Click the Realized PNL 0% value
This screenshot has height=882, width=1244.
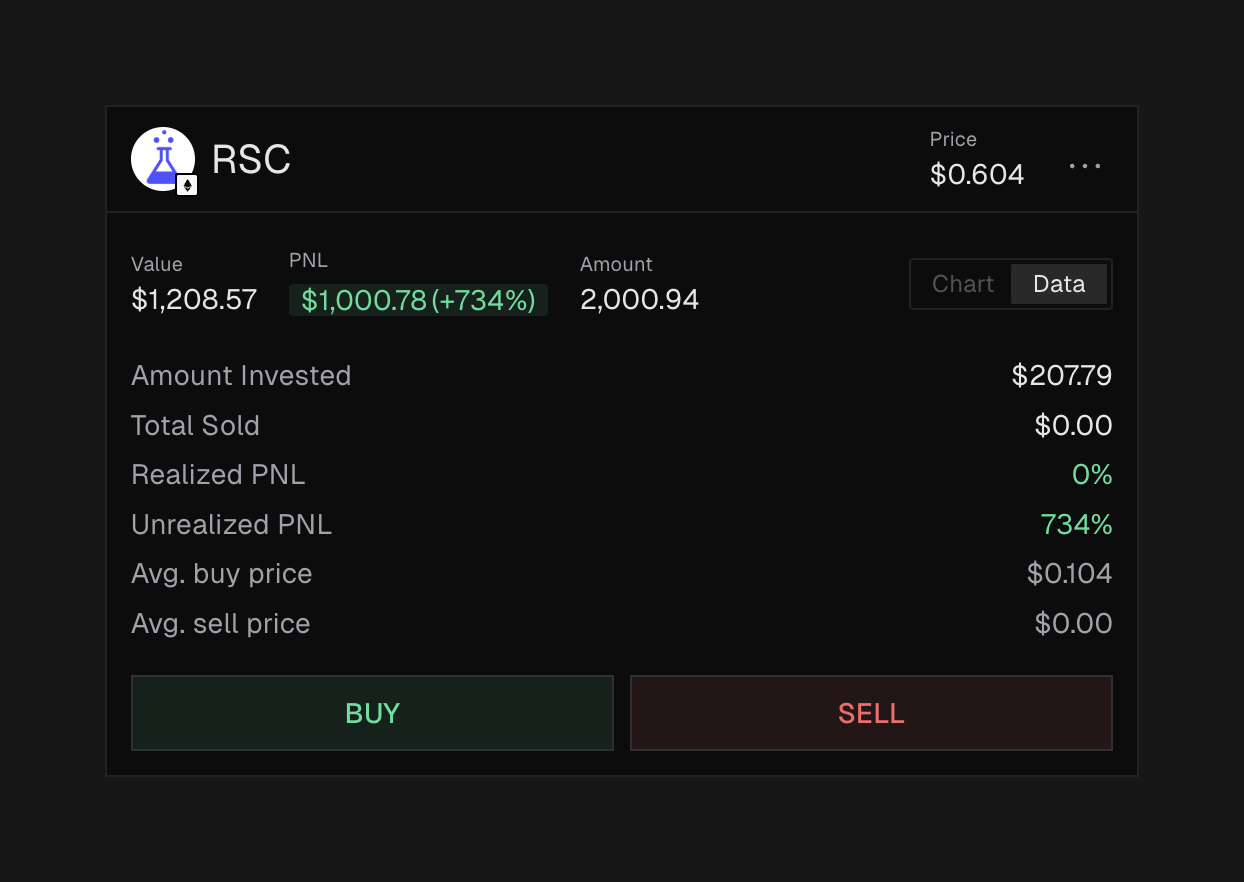coord(1092,475)
